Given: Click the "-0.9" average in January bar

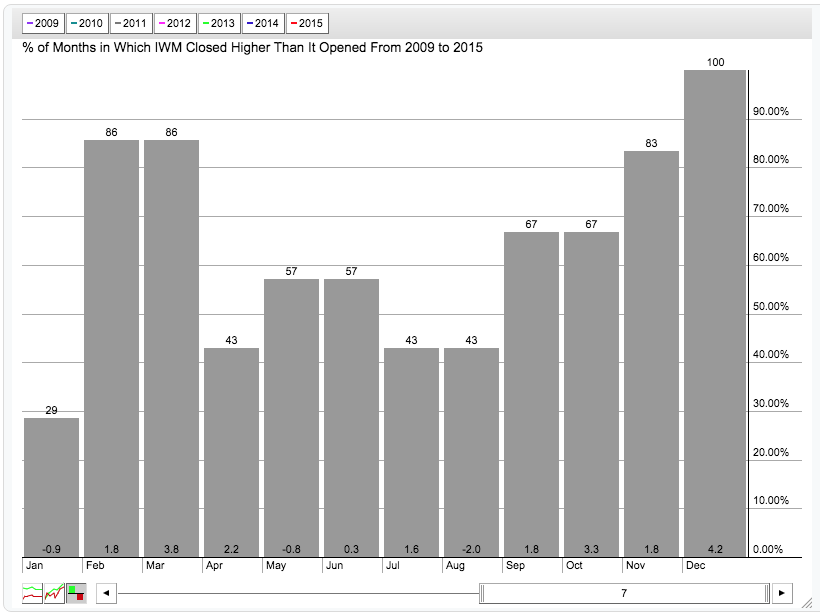Looking at the screenshot, I should 52,550.
